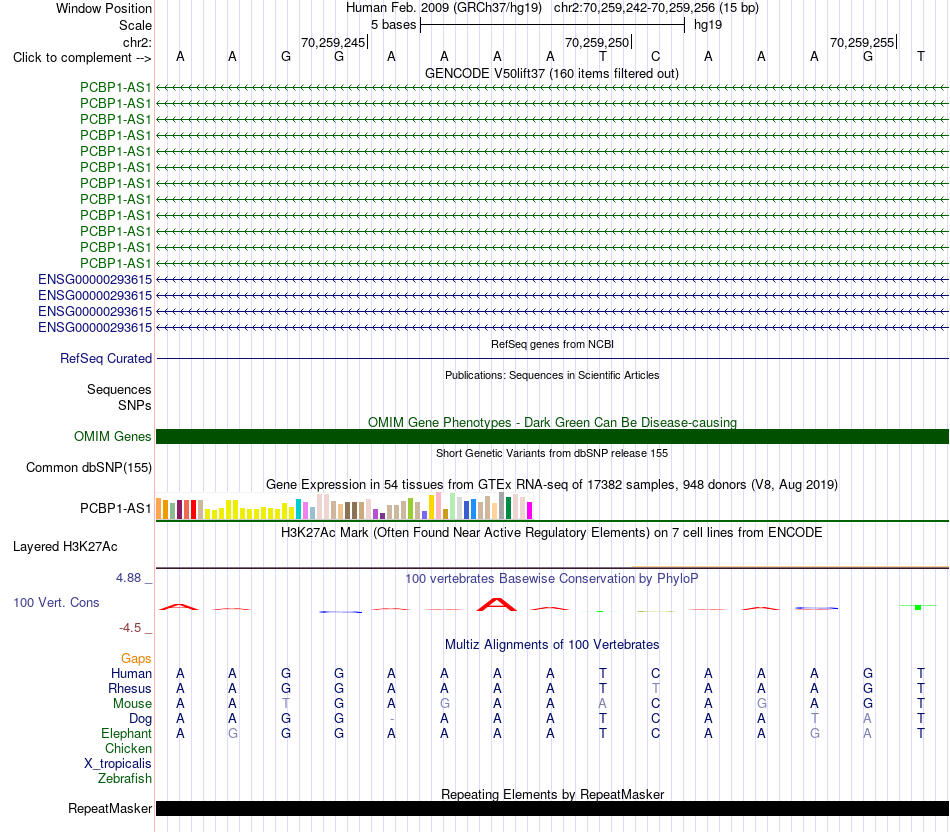The width and height of the screenshot is (950, 832).
Task: Click the Scale label
Action: coord(135,25)
